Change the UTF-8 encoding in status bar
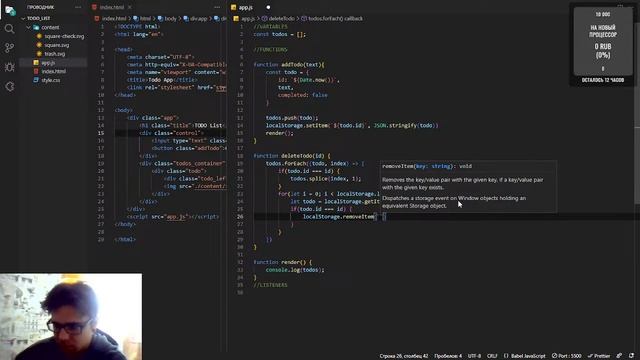Screen dimensions: 640x360 pyautogui.click(x=474, y=356)
